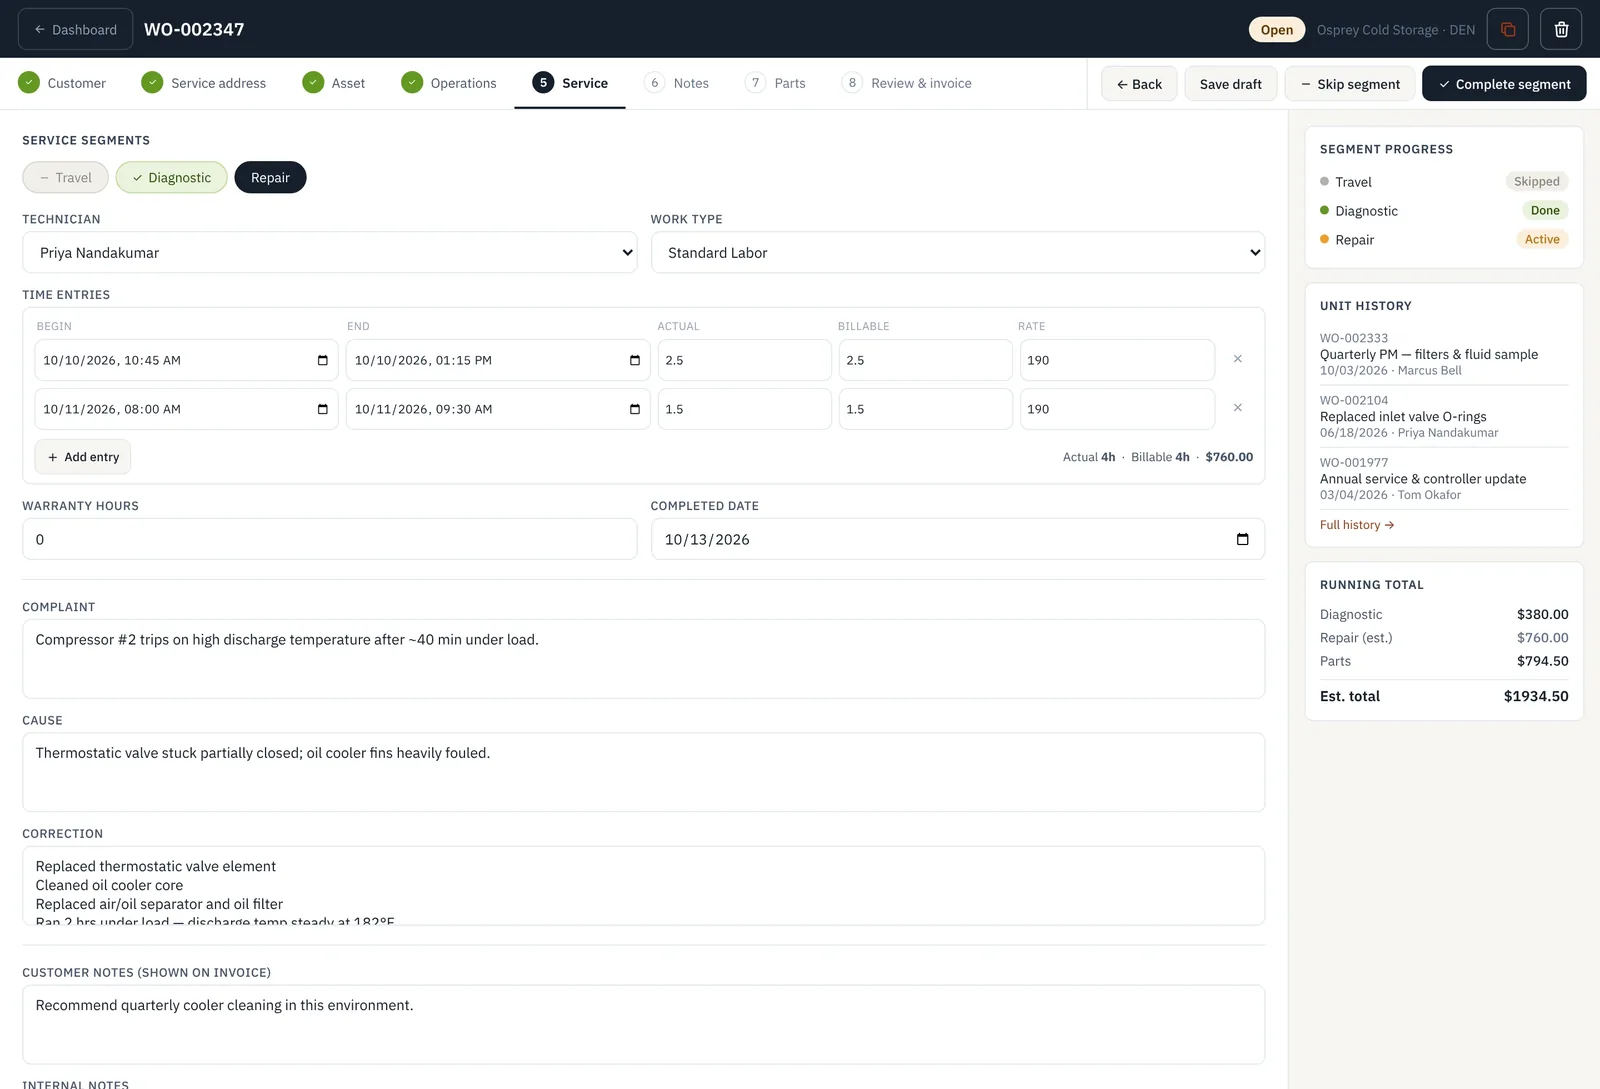Open calendar picker for begin 10/10/2026, 10:45 AM
This screenshot has height=1089, width=1600.
point(322,360)
